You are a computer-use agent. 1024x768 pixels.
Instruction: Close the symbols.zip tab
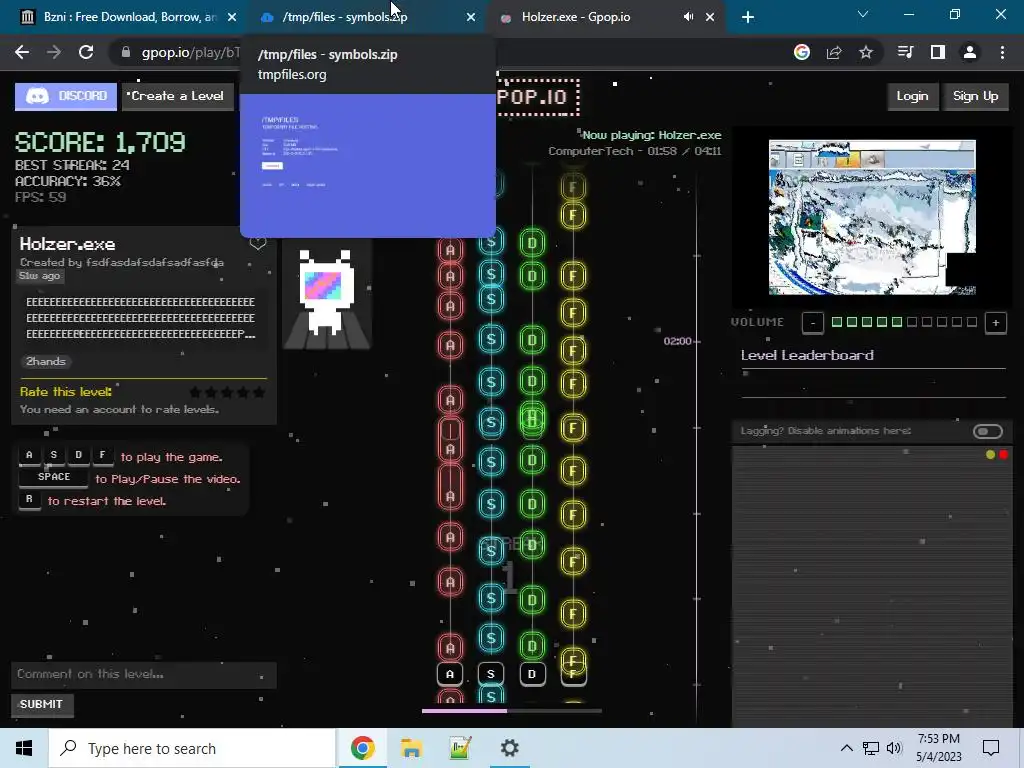point(471,17)
